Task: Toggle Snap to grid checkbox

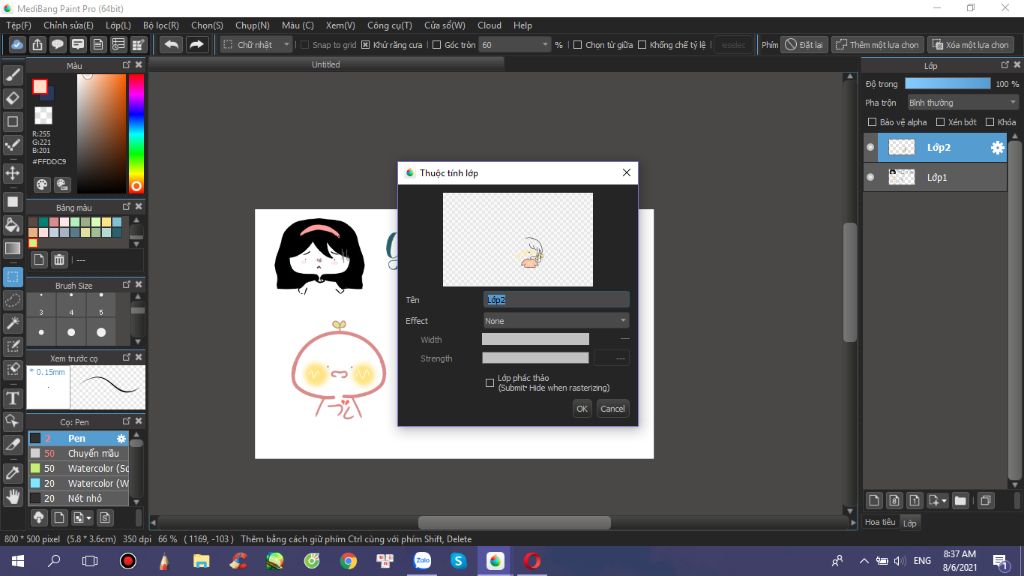Action: 304,45
